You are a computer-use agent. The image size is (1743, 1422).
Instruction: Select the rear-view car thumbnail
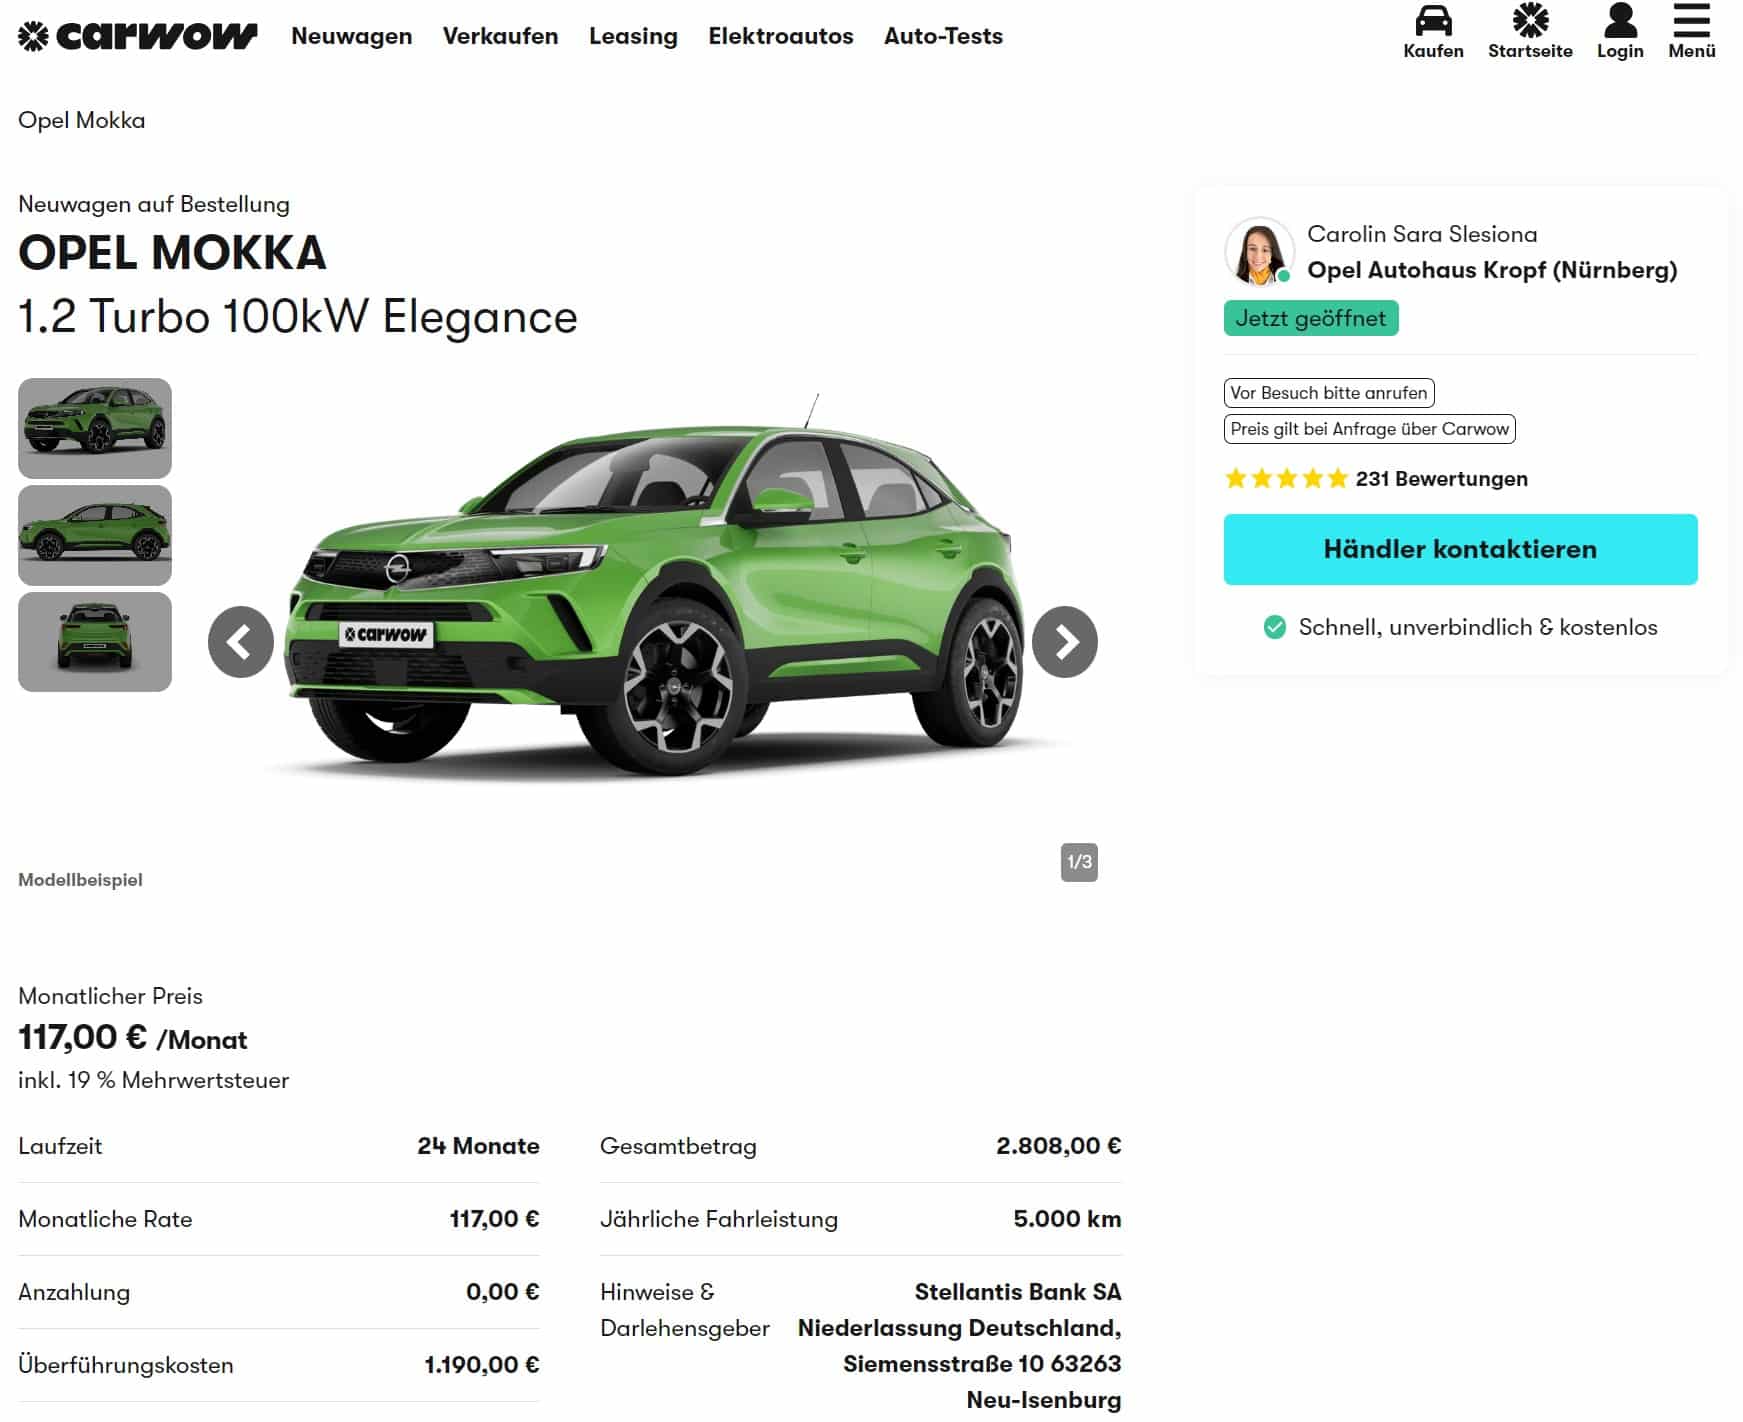pyautogui.click(x=95, y=642)
